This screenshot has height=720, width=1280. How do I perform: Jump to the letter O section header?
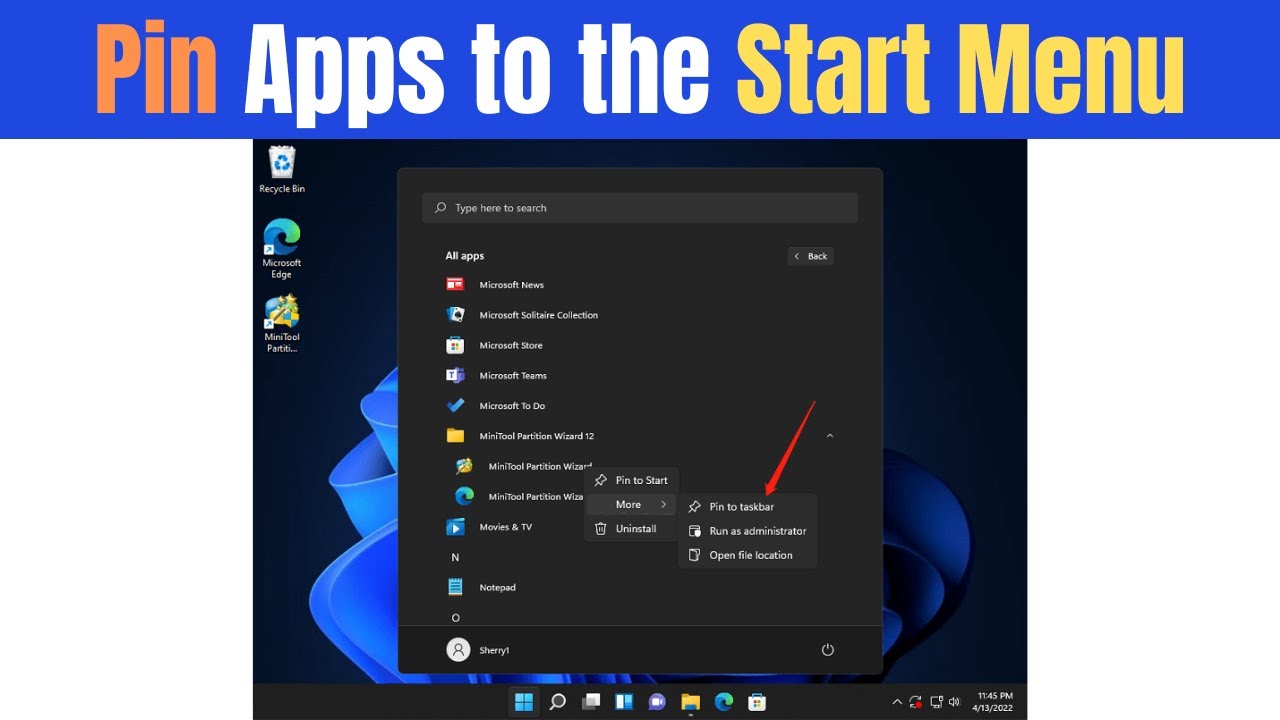[x=455, y=618]
